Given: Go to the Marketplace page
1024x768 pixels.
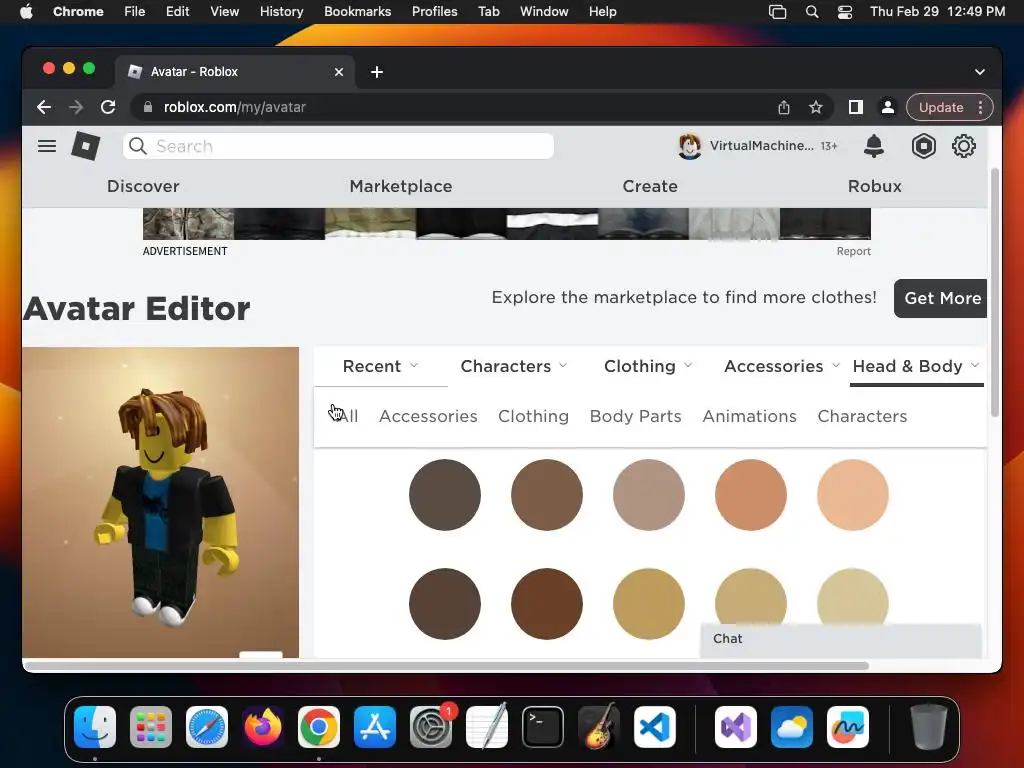Looking at the screenshot, I should tap(401, 186).
